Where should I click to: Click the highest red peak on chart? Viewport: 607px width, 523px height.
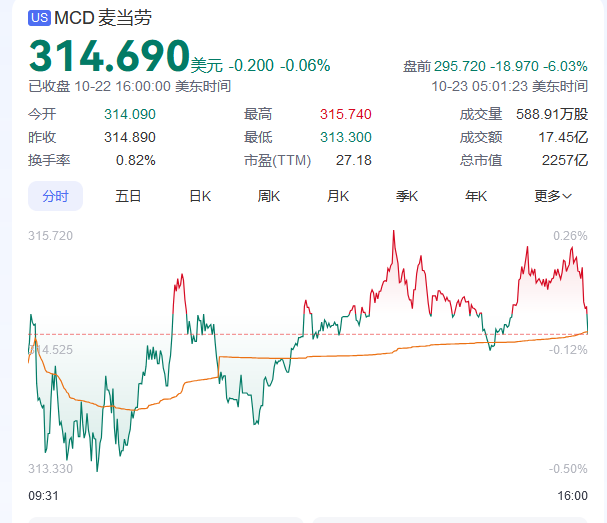pyautogui.click(x=394, y=231)
